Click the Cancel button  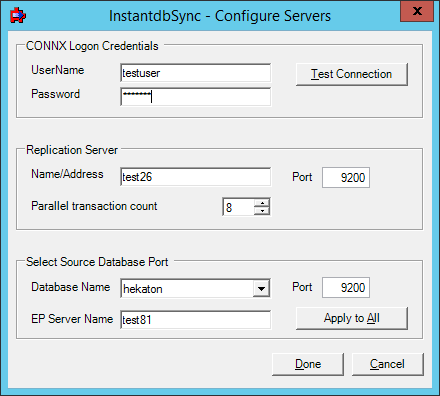(387, 364)
